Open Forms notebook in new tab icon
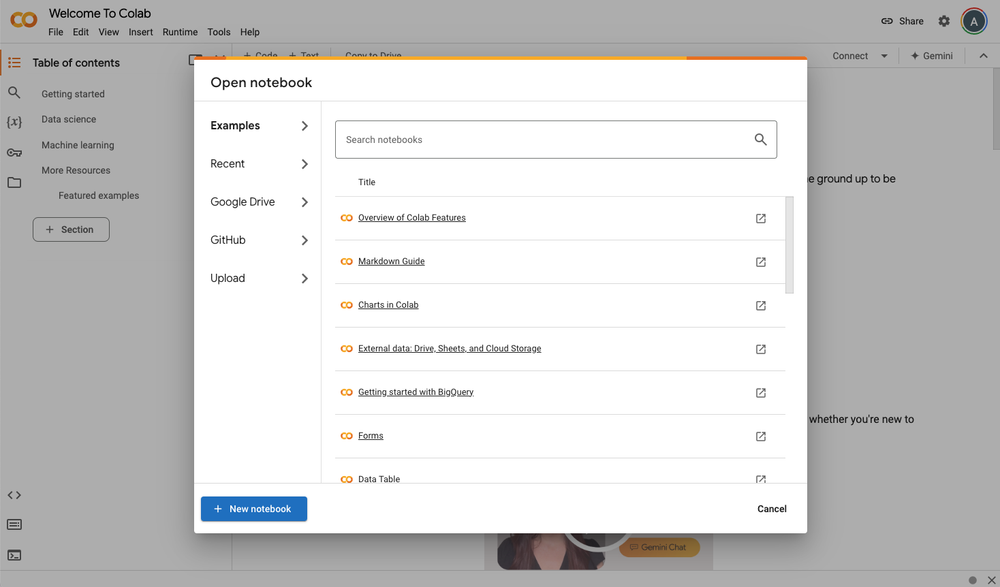This screenshot has height=587, width=1000. point(761,436)
